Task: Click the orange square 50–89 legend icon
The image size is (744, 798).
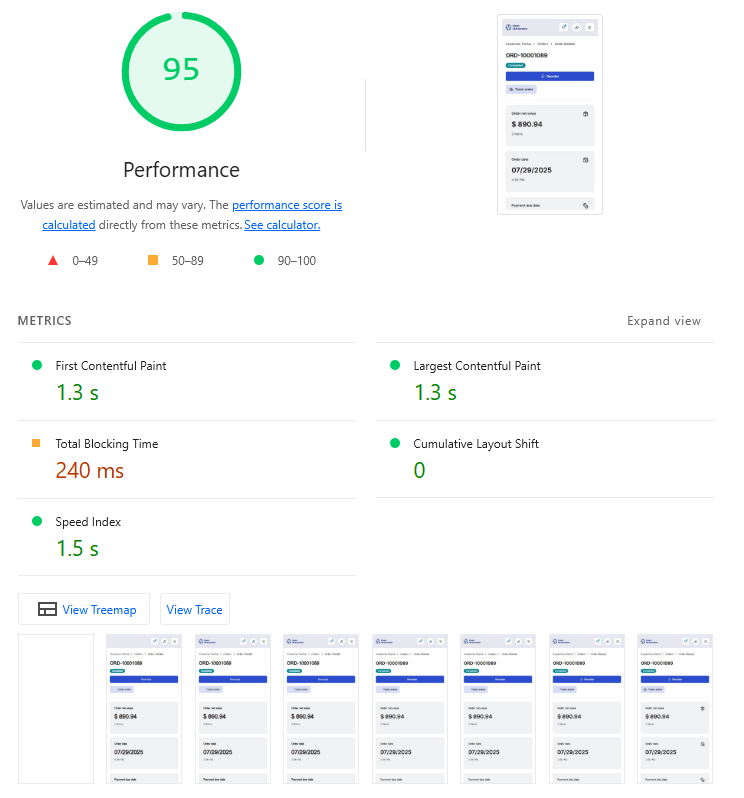Action: [153, 261]
